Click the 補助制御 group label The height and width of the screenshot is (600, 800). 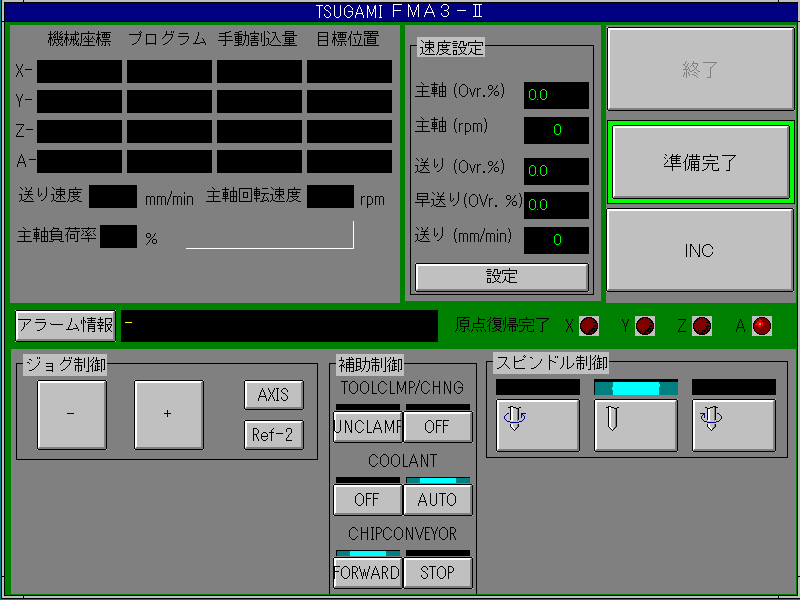coord(370,364)
